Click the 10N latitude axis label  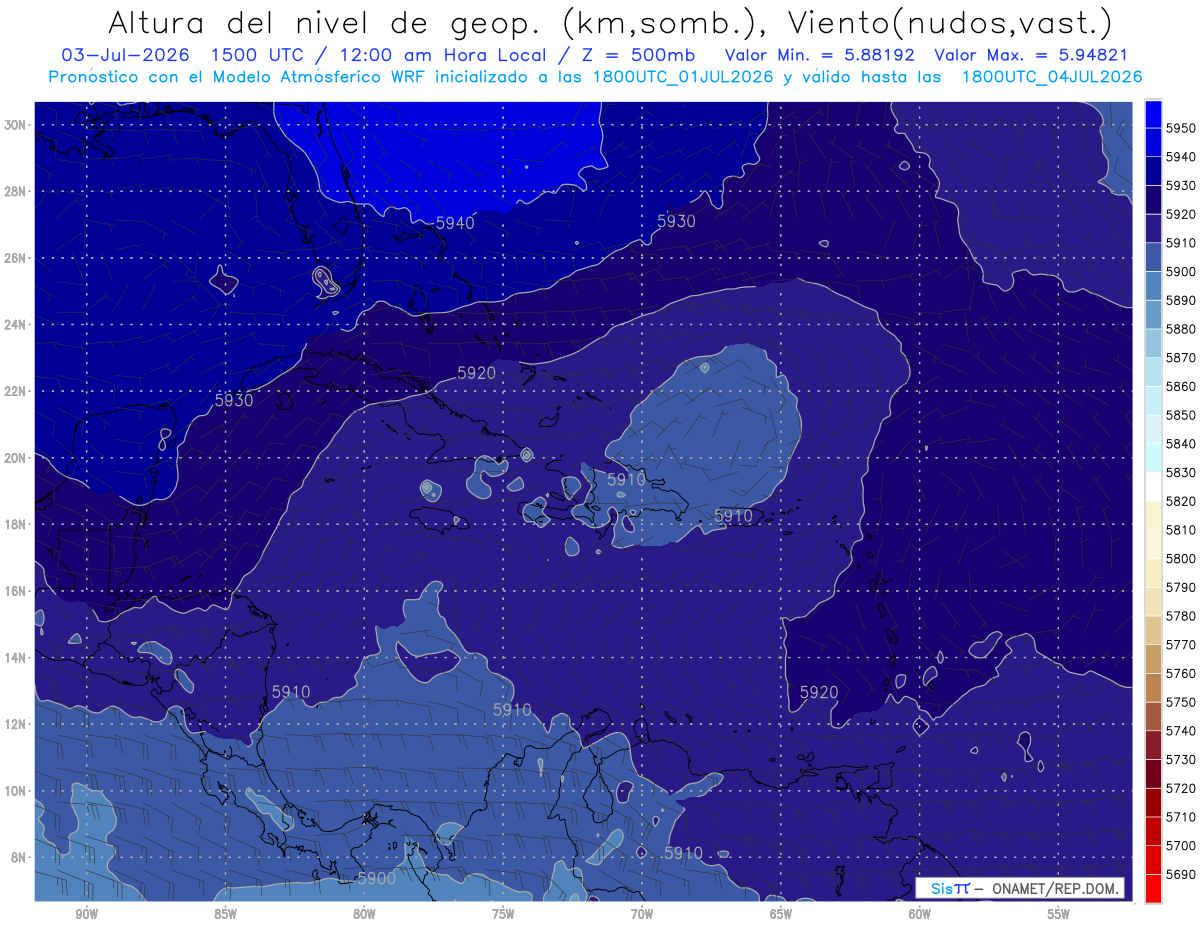pos(15,791)
